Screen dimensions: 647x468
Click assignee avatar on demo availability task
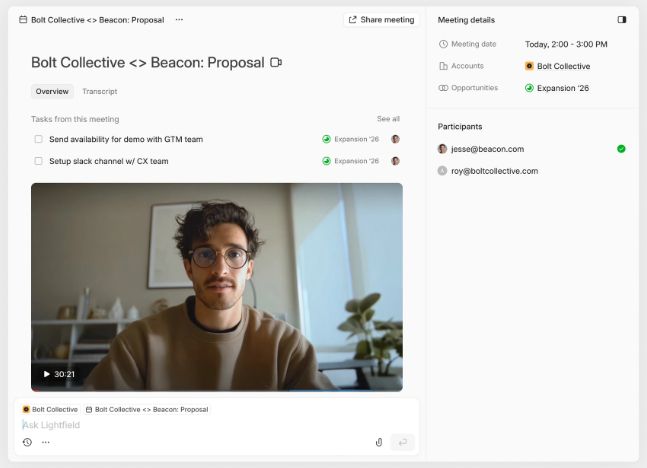click(396, 139)
